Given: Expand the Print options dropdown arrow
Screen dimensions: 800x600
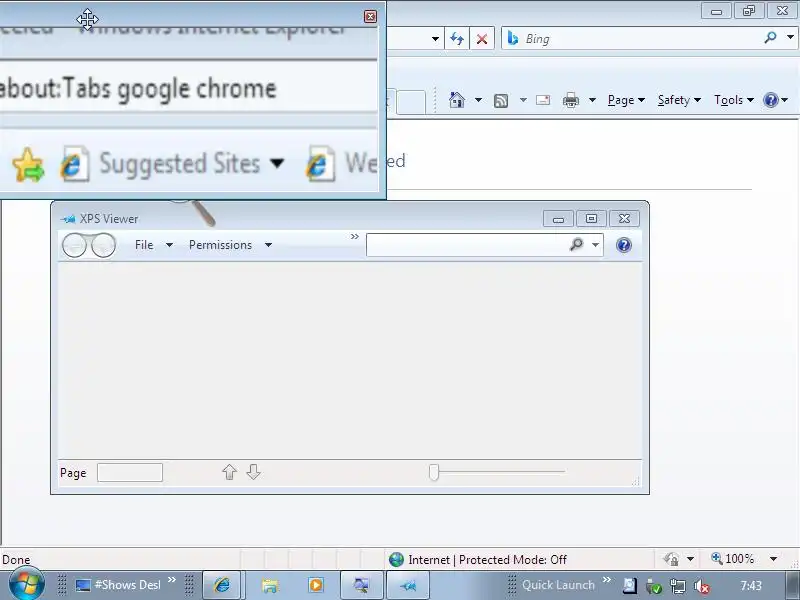Looking at the screenshot, I should 592,100.
